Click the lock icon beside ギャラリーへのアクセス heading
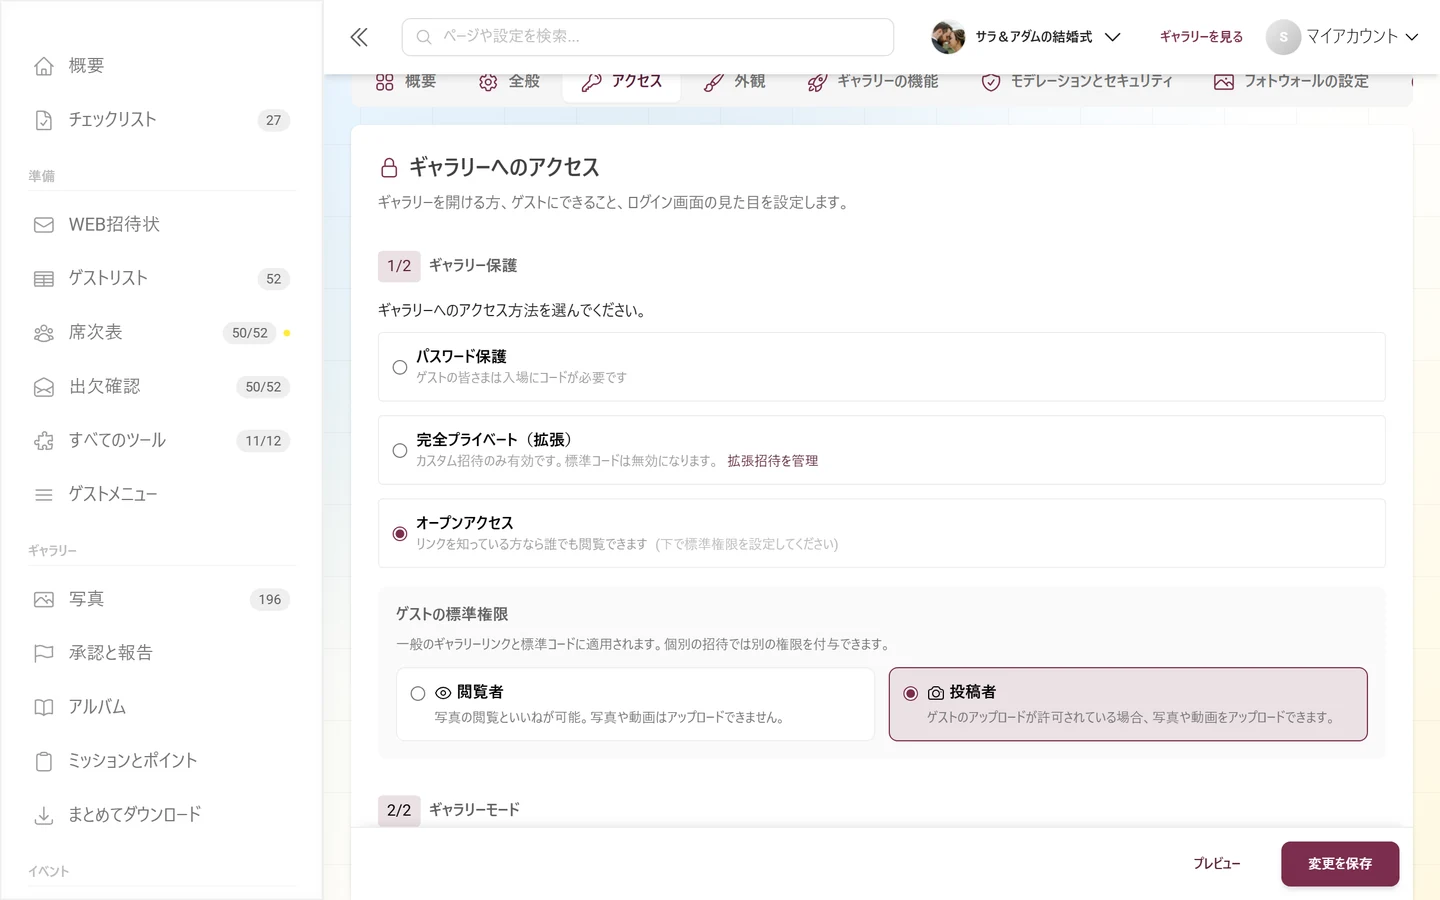This screenshot has height=900, width=1440. (389, 167)
